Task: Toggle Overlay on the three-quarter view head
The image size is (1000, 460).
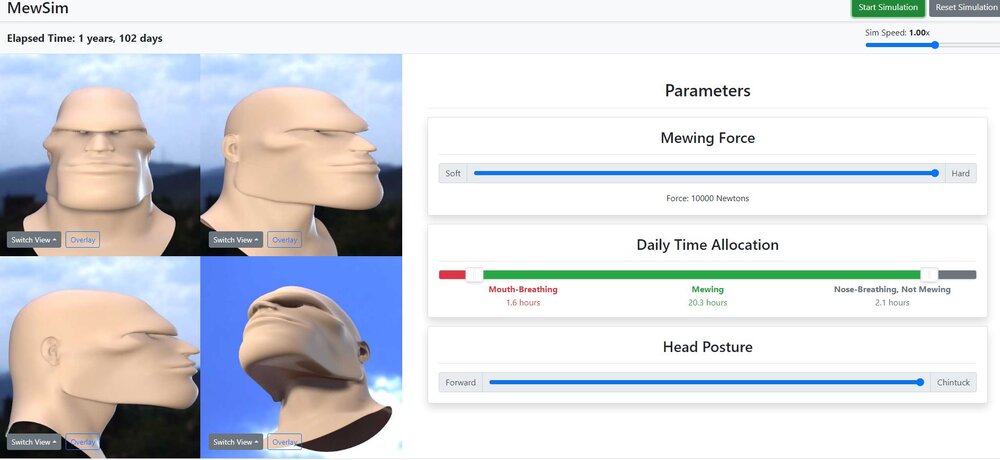Action: point(284,240)
